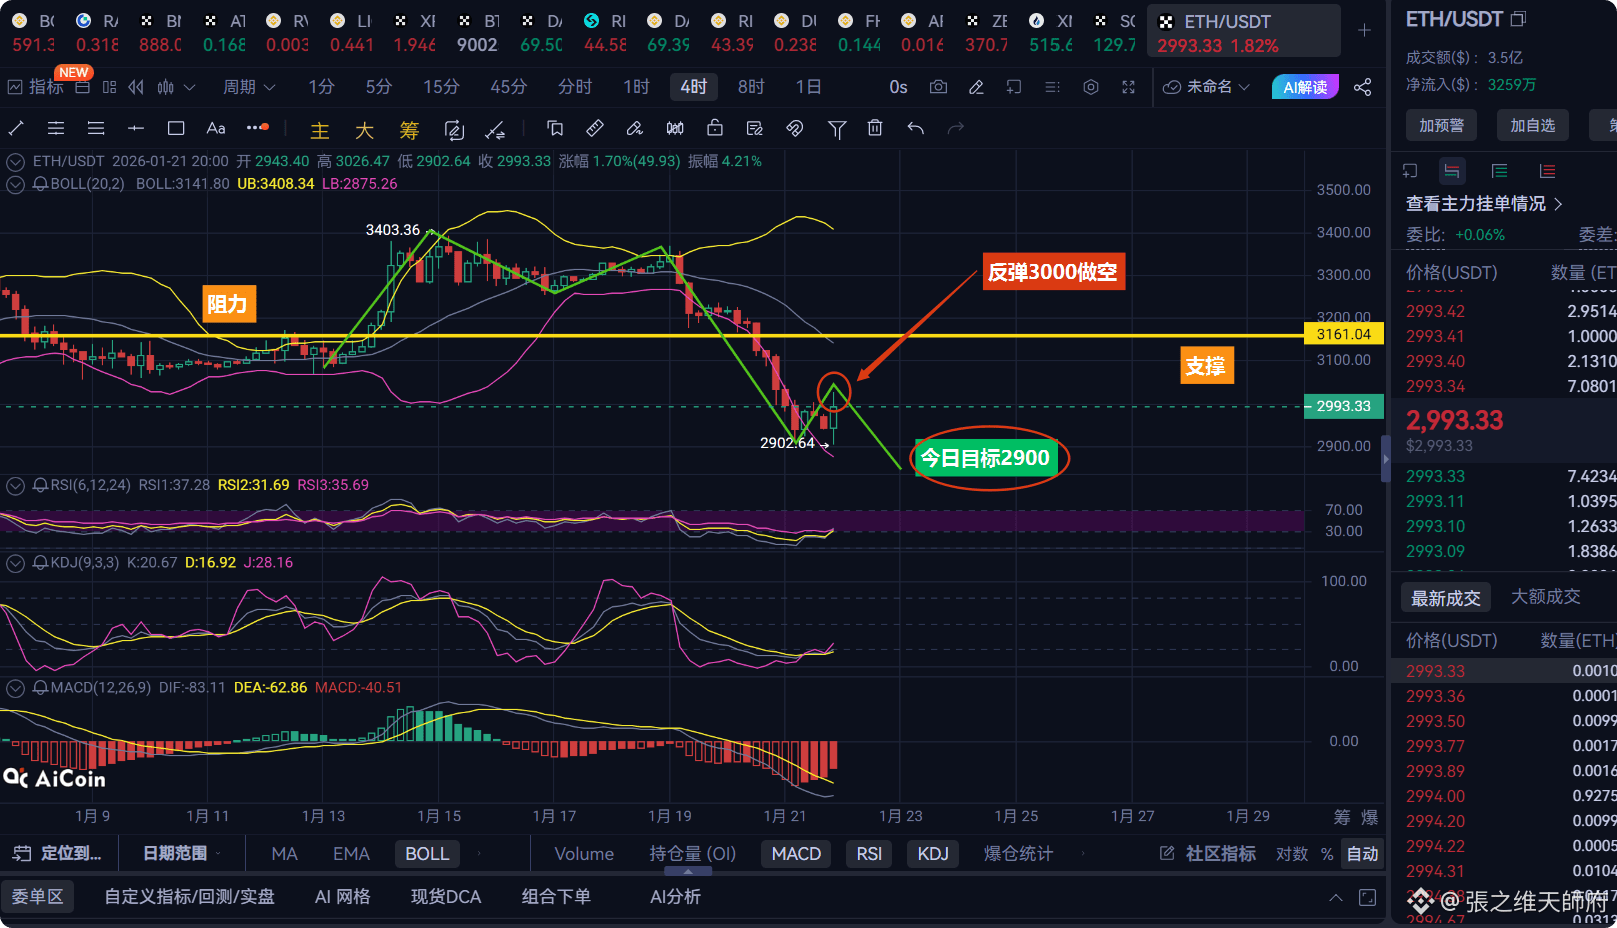Switch to 大额成交 trades tab
The image size is (1617, 928).
pyautogui.click(x=1545, y=597)
